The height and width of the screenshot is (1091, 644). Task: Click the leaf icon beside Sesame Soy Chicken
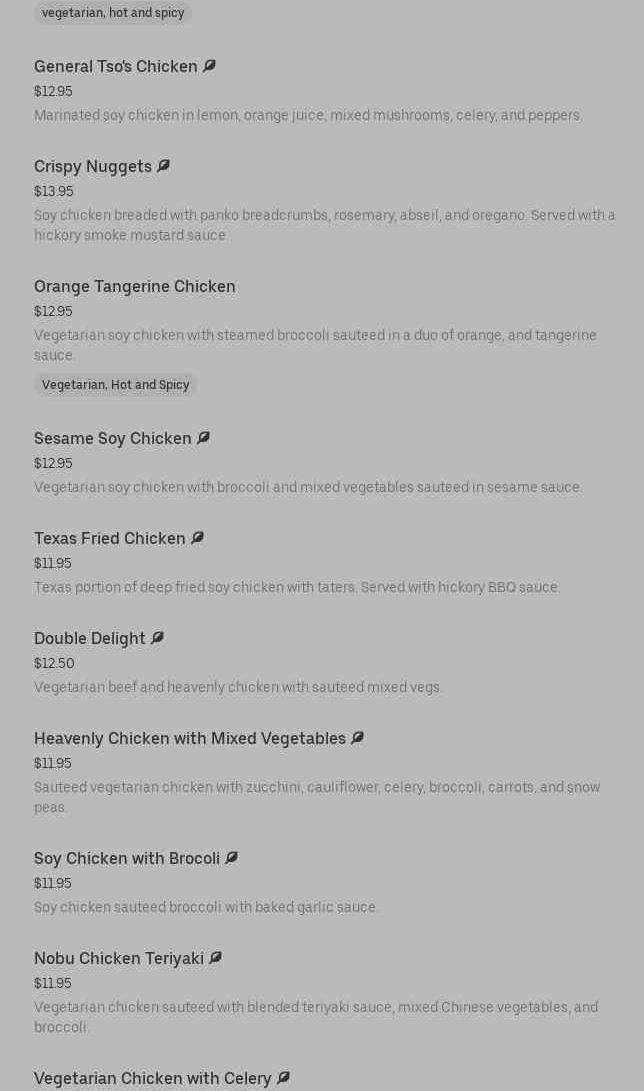pyautogui.click(x=203, y=438)
